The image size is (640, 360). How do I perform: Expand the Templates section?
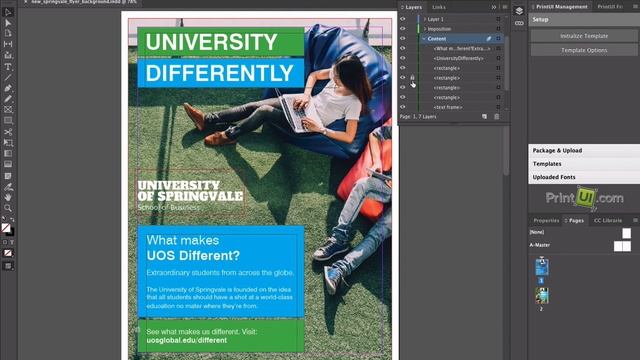pyautogui.click(x=584, y=164)
